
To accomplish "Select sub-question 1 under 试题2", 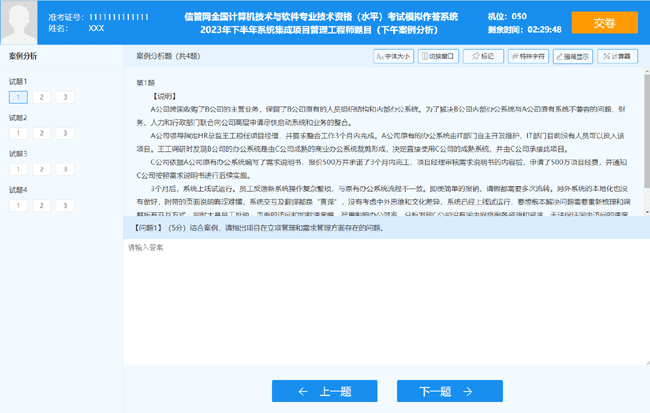I will click(x=18, y=133).
